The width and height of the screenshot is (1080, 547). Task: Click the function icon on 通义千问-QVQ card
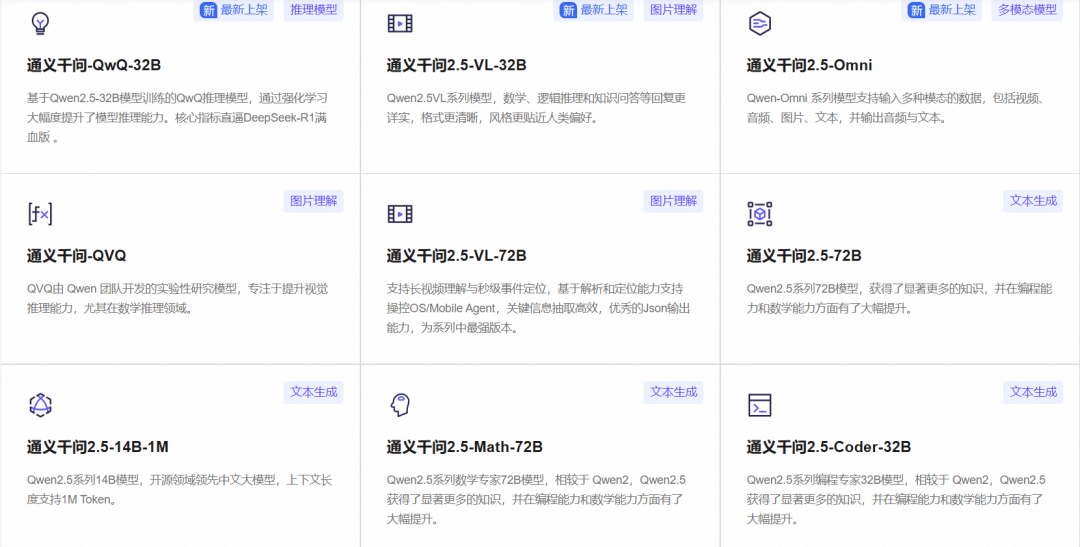point(40,214)
